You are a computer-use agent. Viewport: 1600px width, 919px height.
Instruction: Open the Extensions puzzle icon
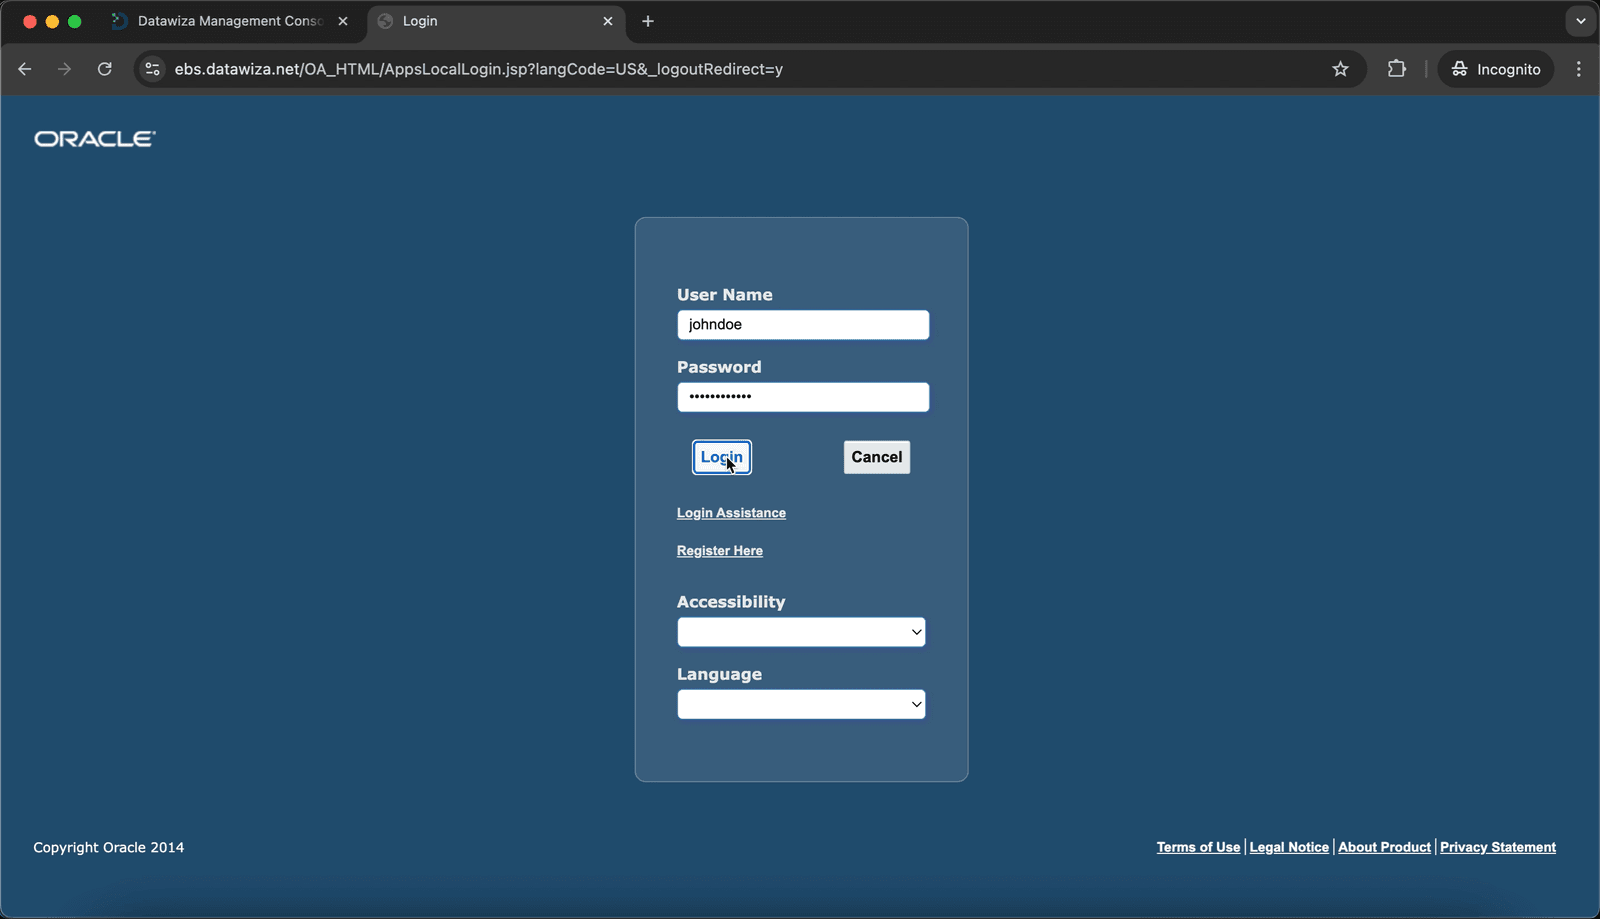click(x=1396, y=69)
